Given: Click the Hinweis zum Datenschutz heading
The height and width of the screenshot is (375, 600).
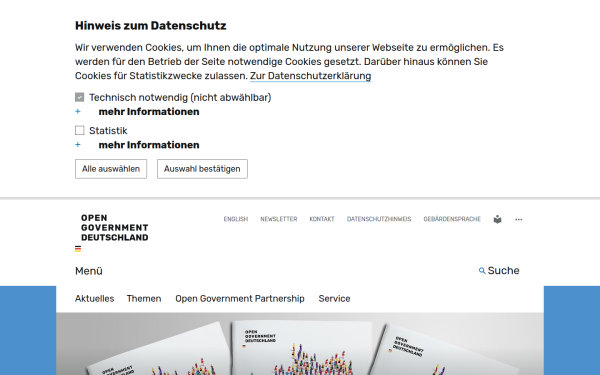Looking at the screenshot, I should [150, 26].
